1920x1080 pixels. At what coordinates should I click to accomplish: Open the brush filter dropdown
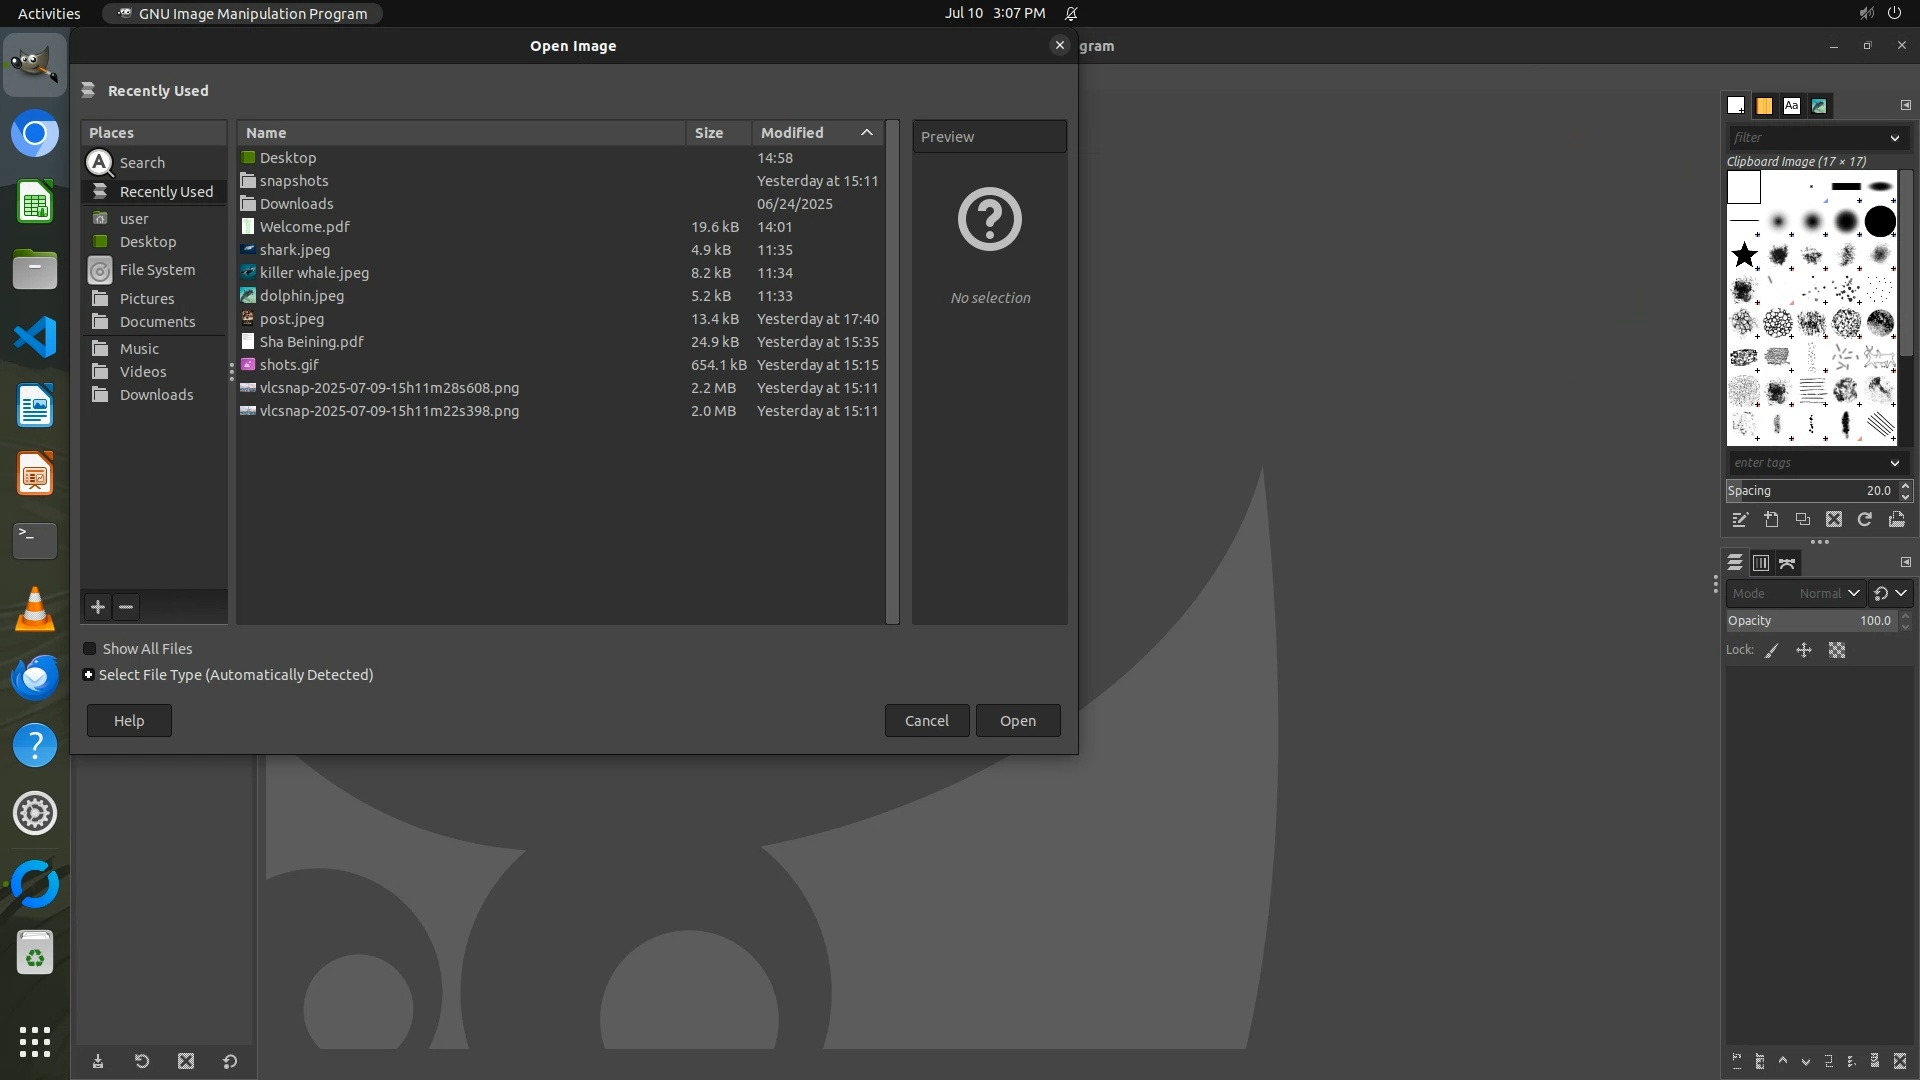(1894, 138)
